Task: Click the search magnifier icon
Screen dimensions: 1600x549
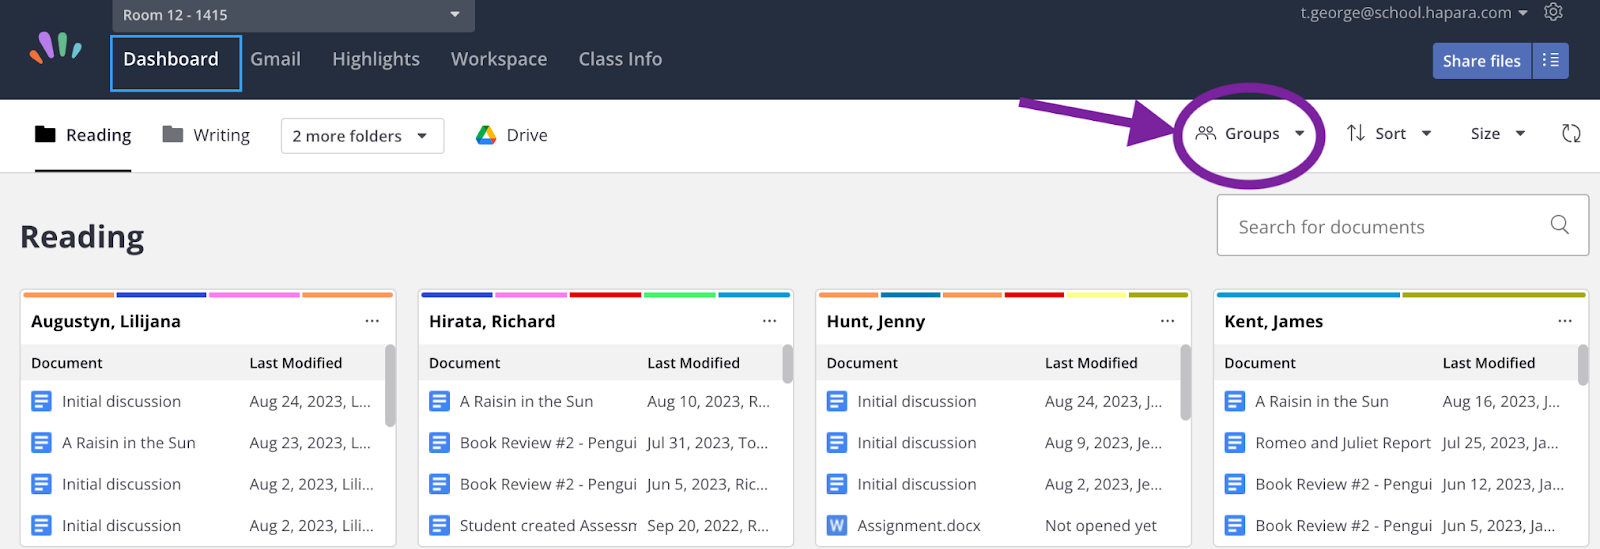Action: tap(1559, 225)
